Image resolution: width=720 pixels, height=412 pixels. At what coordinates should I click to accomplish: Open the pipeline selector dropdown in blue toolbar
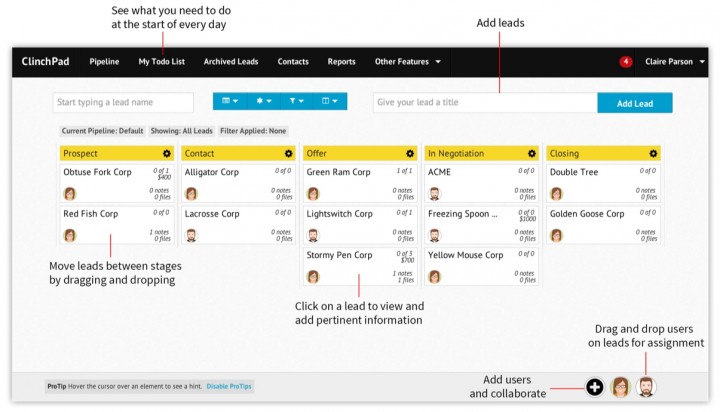(230, 101)
